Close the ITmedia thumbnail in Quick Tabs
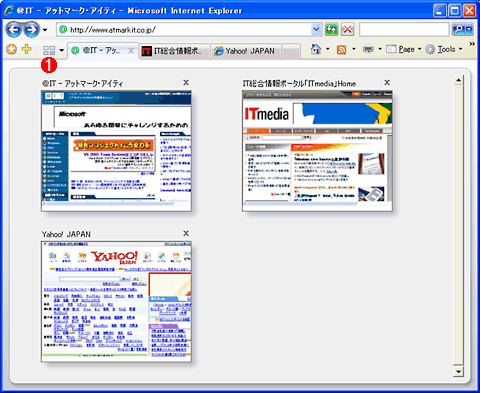The height and width of the screenshot is (393, 480). click(x=387, y=82)
